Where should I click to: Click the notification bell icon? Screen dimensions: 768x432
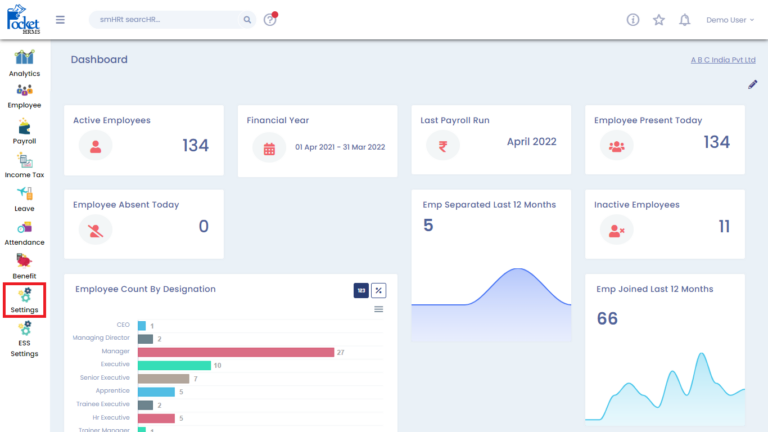pos(685,20)
